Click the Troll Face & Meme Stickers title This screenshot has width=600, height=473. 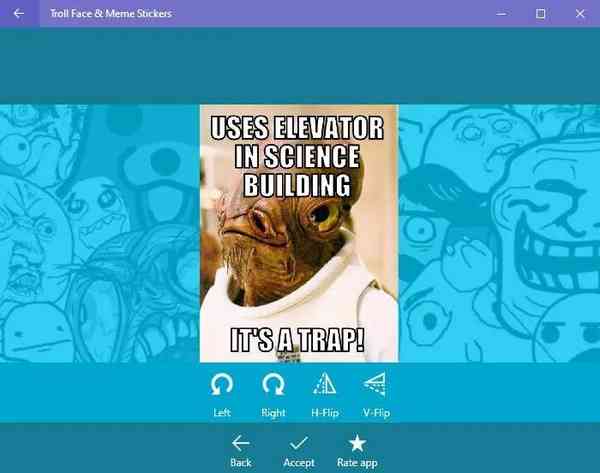[x=111, y=13]
